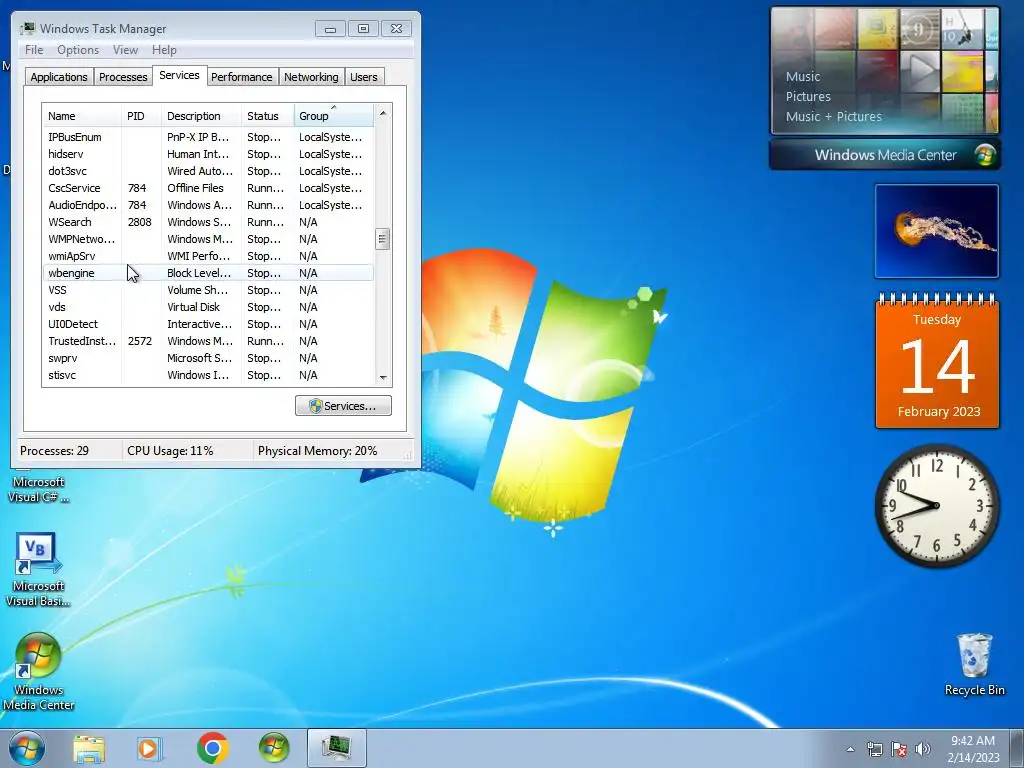Select the wmiApSrv service row
Viewport: 1024px width, 768px height.
coord(208,256)
